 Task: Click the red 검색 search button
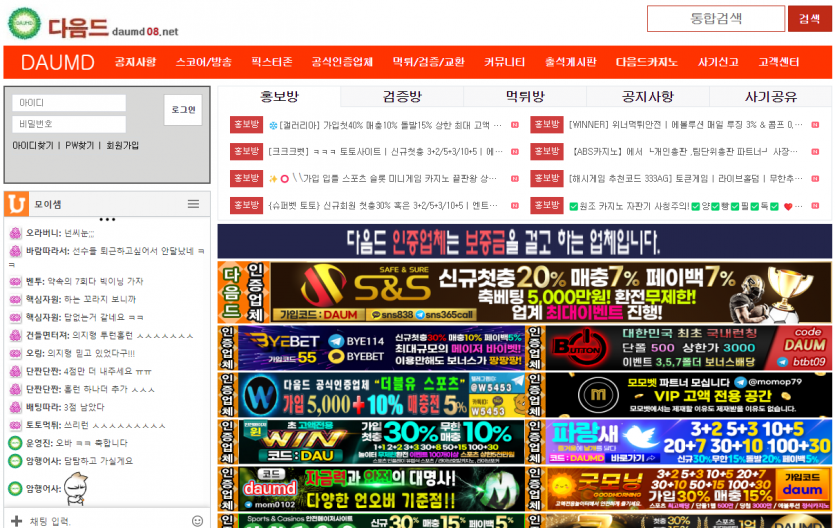(x=809, y=19)
